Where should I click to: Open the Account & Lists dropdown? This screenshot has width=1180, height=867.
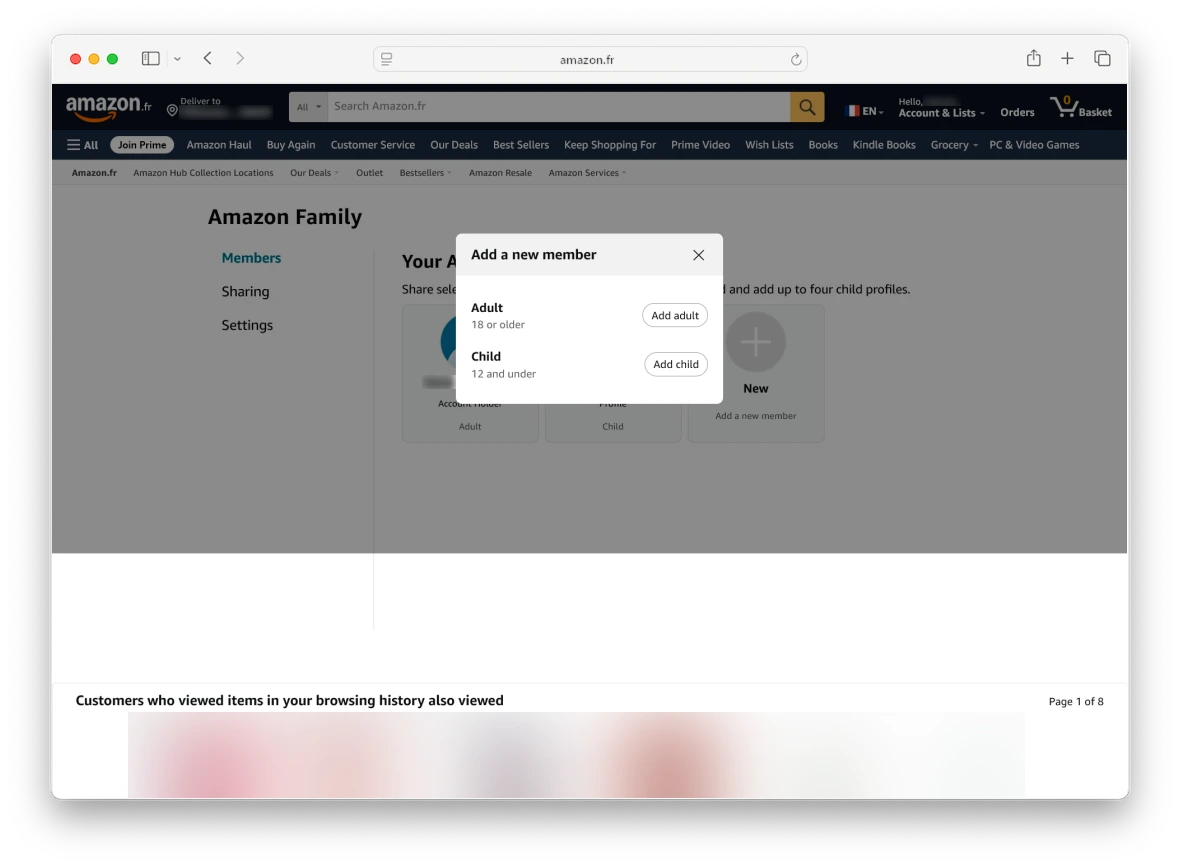point(941,113)
